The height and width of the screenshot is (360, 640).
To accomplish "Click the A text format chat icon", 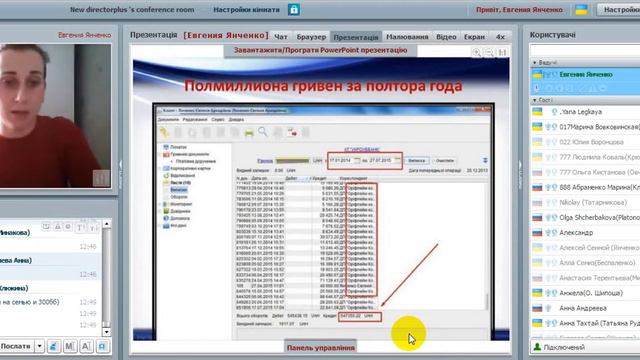I will pyautogui.click(x=86, y=347).
